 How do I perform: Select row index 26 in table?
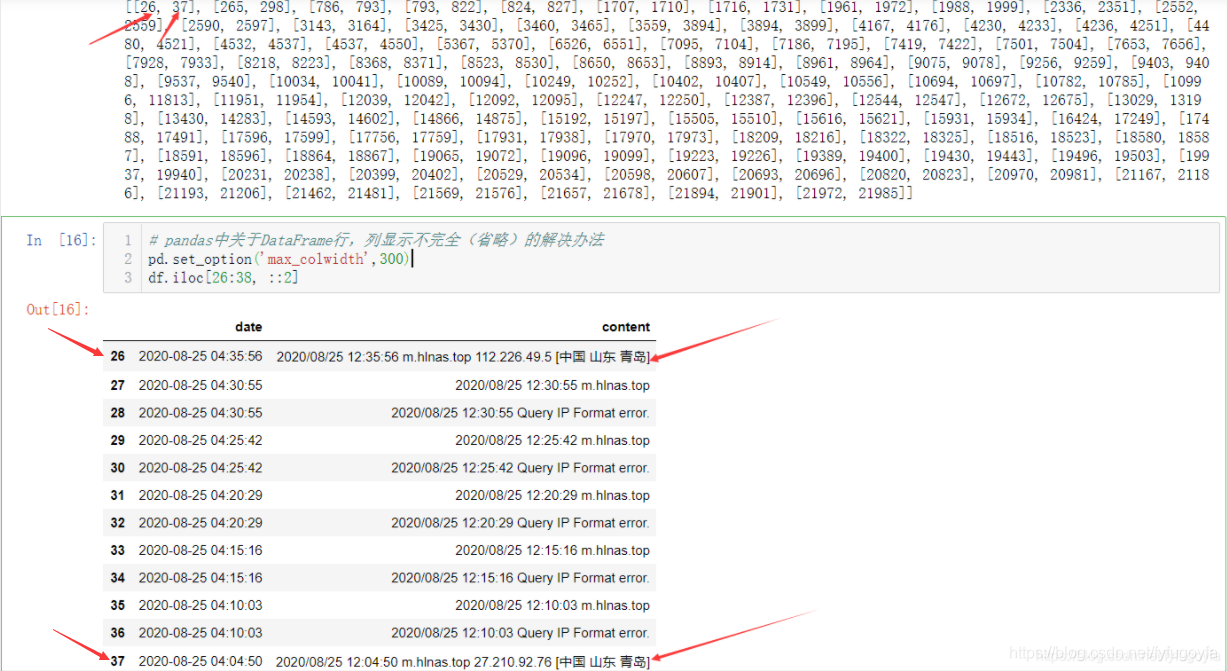tap(118, 356)
